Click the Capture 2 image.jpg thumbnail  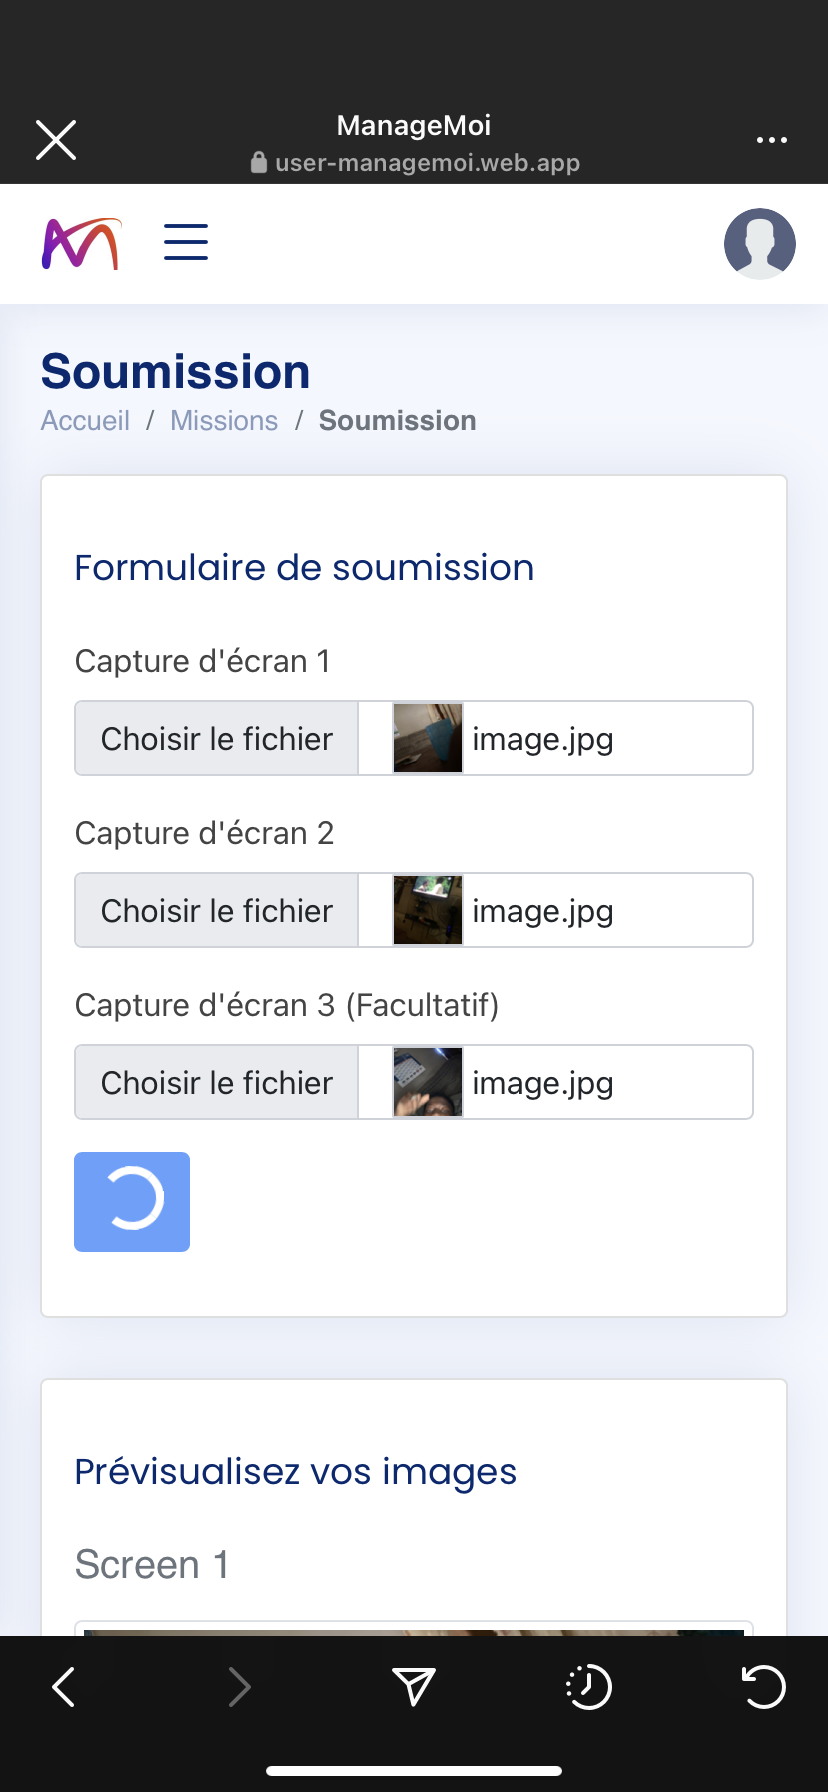(428, 911)
